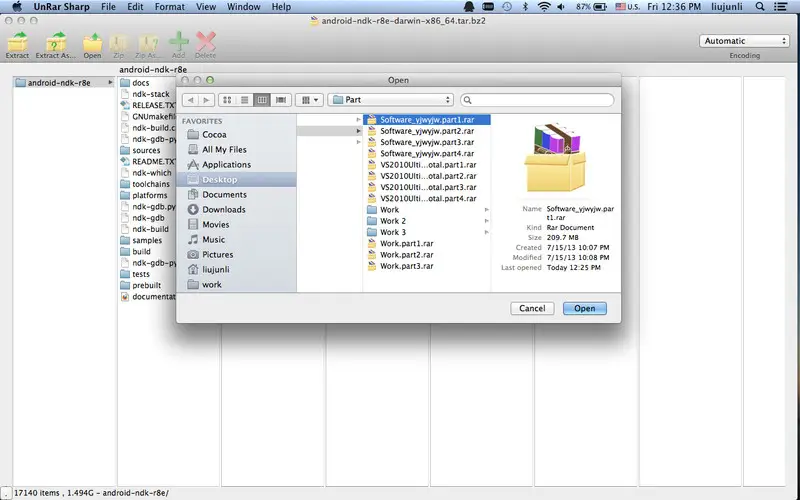The height and width of the screenshot is (500, 800).
Task: Open the Format menu
Action: [169, 7]
